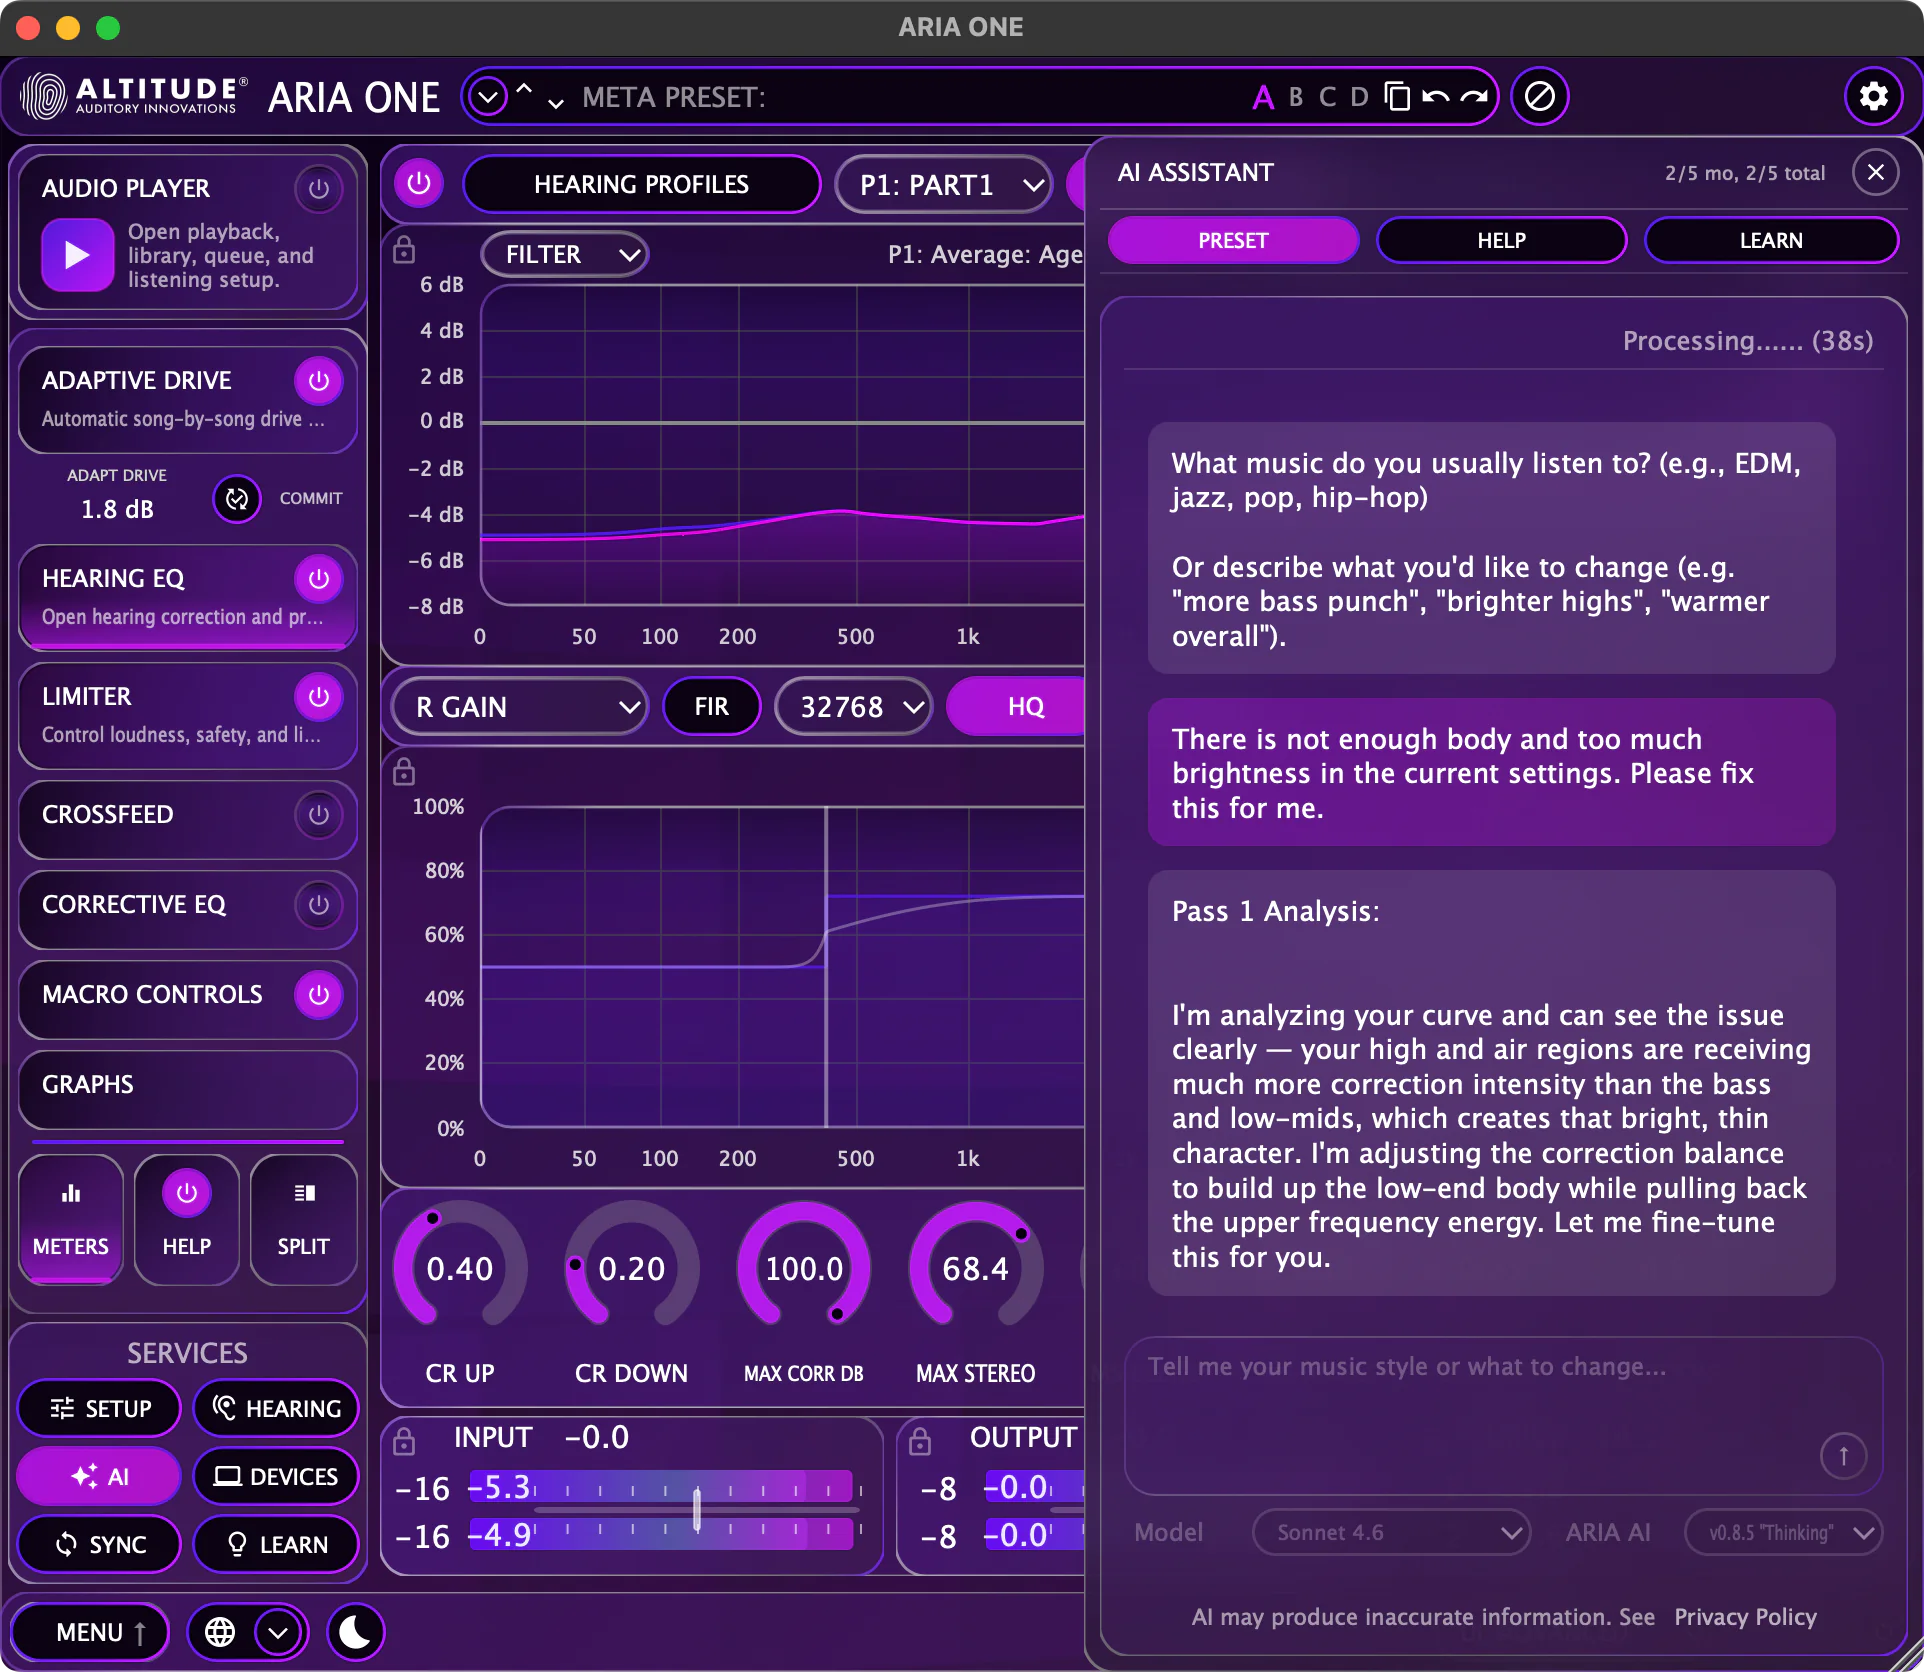Image resolution: width=1924 pixels, height=1672 pixels.
Task: Select preset slot B
Action: pyautogui.click(x=1296, y=97)
